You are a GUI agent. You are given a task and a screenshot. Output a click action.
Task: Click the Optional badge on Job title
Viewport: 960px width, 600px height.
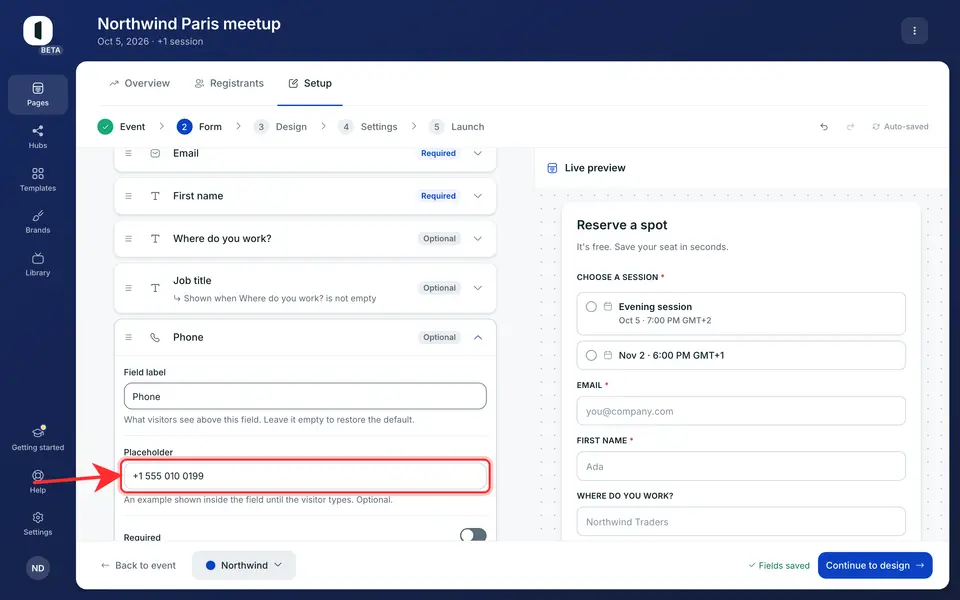pyautogui.click(x=440, y=288)
